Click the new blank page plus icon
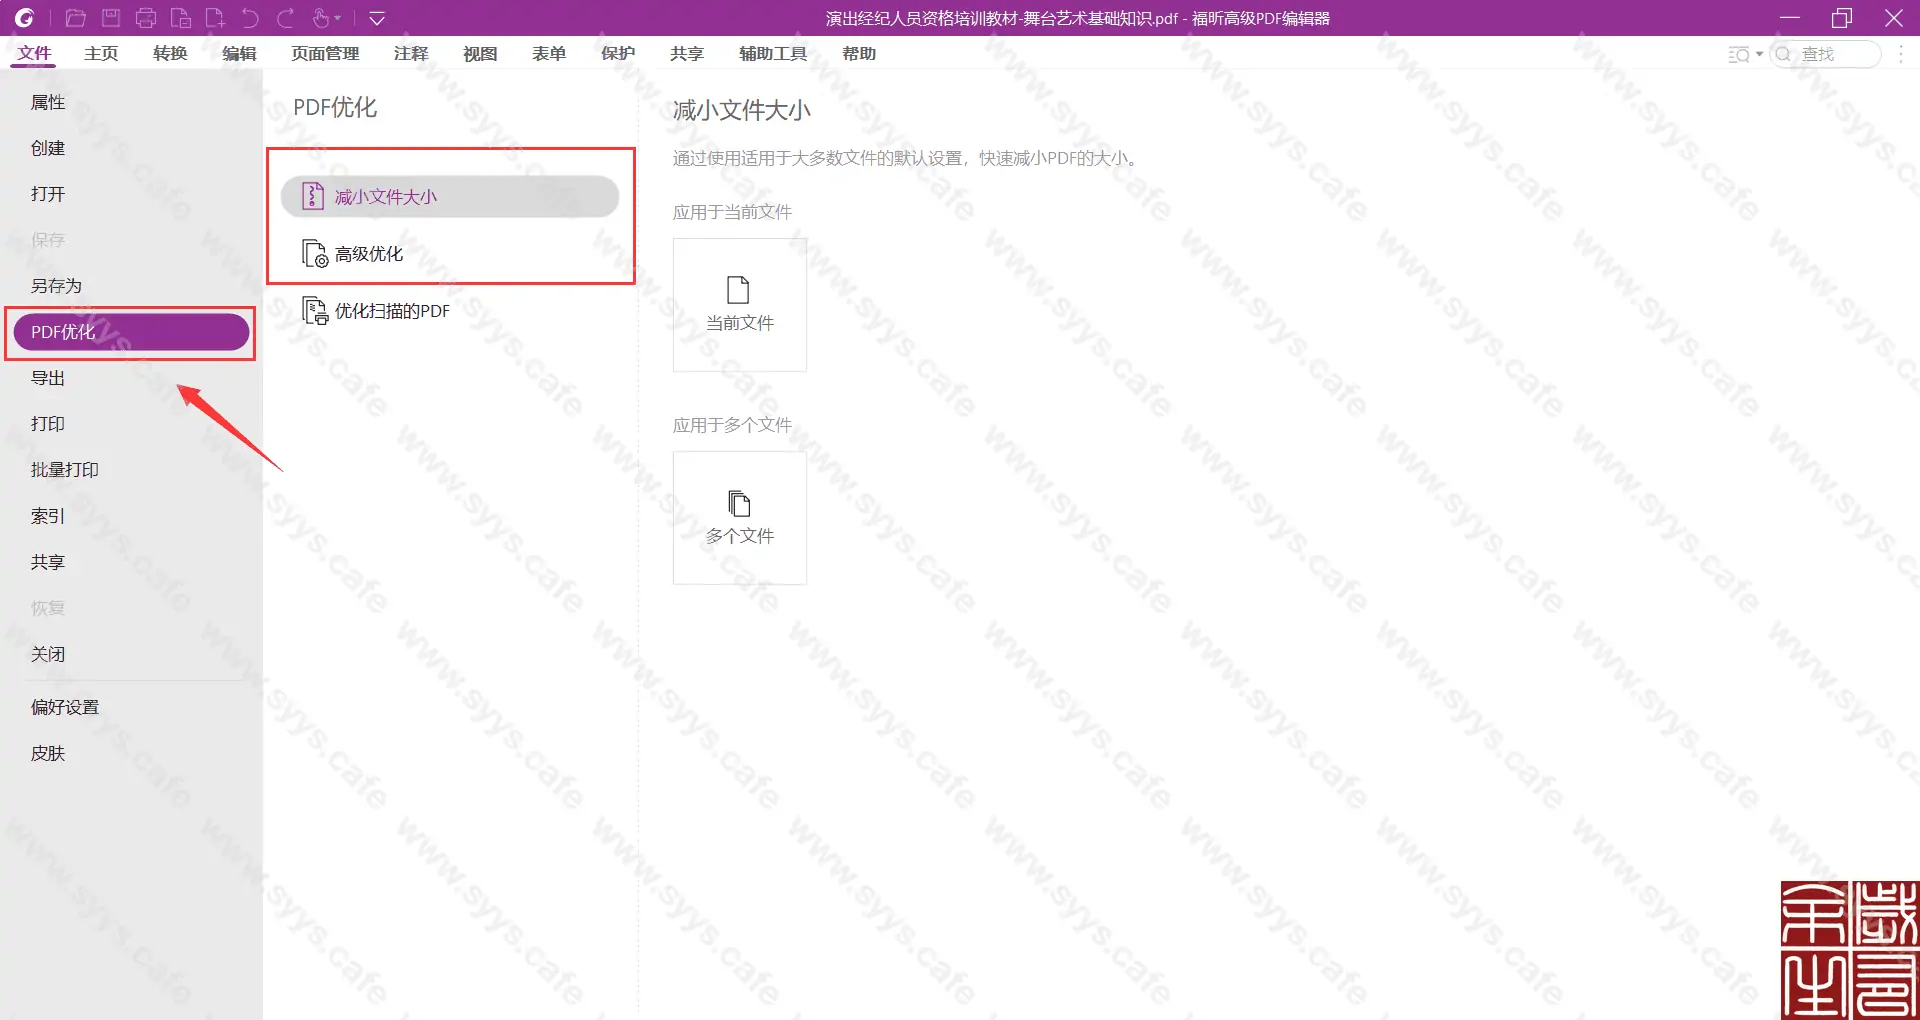The height and width of the screenshot is (1020, 1920). [215, 18]
